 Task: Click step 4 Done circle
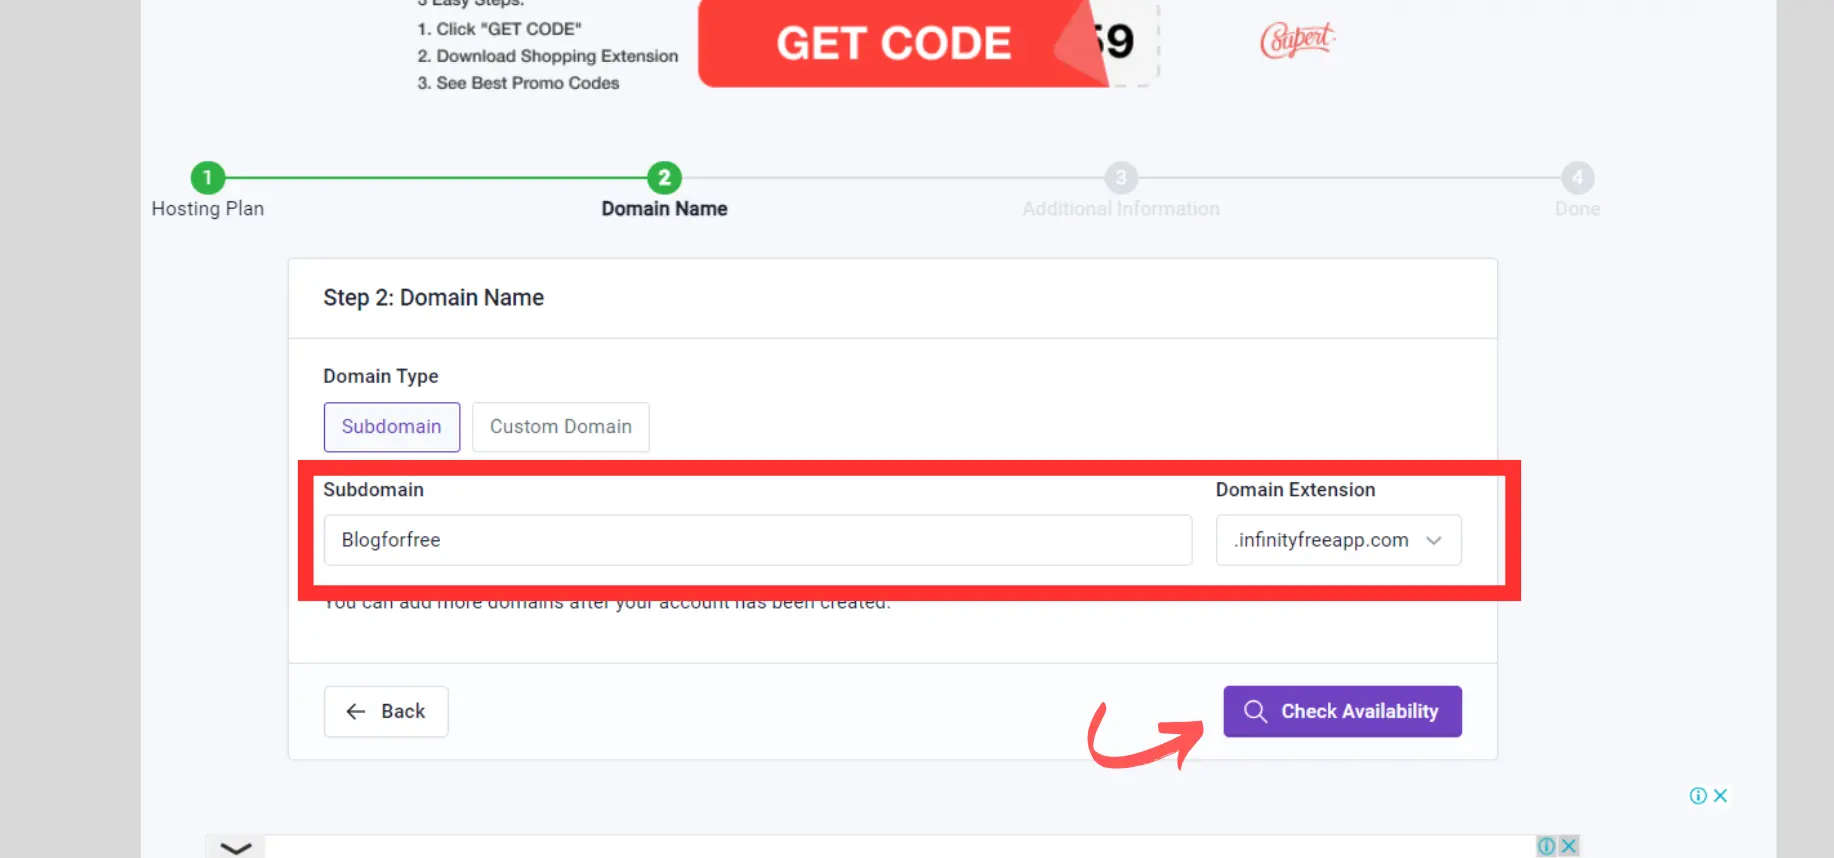click(x=1577, y=178)
